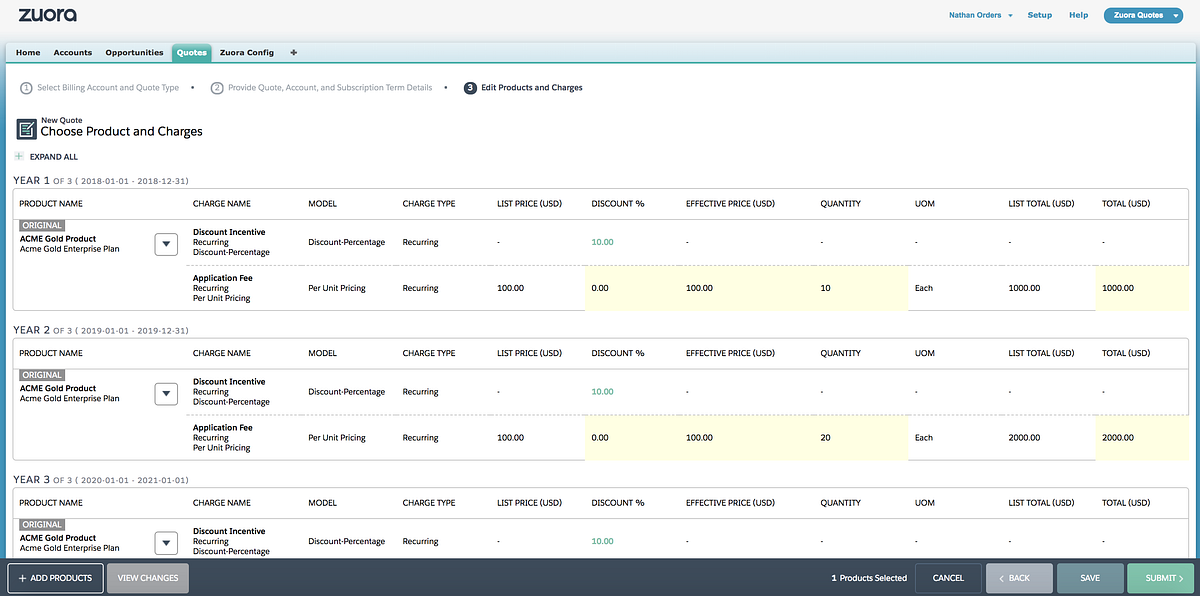
Task: Click Year 1 ORIGINAL badge
Action: [42, 226]
